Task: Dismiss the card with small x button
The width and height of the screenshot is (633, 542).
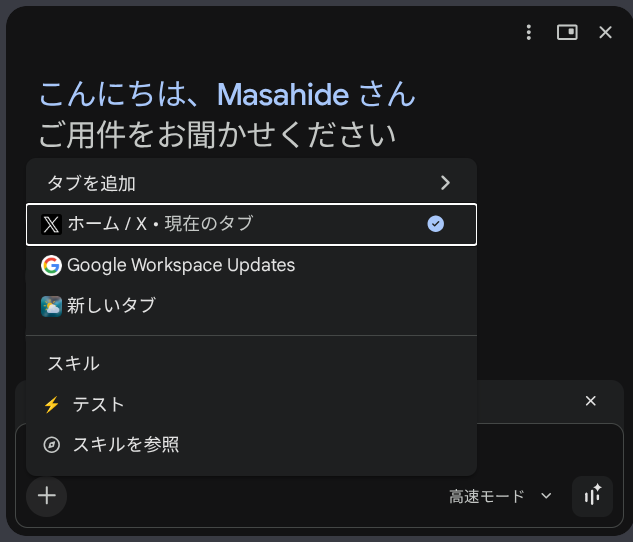Action: pyautogui.click(x=590, y=401)
